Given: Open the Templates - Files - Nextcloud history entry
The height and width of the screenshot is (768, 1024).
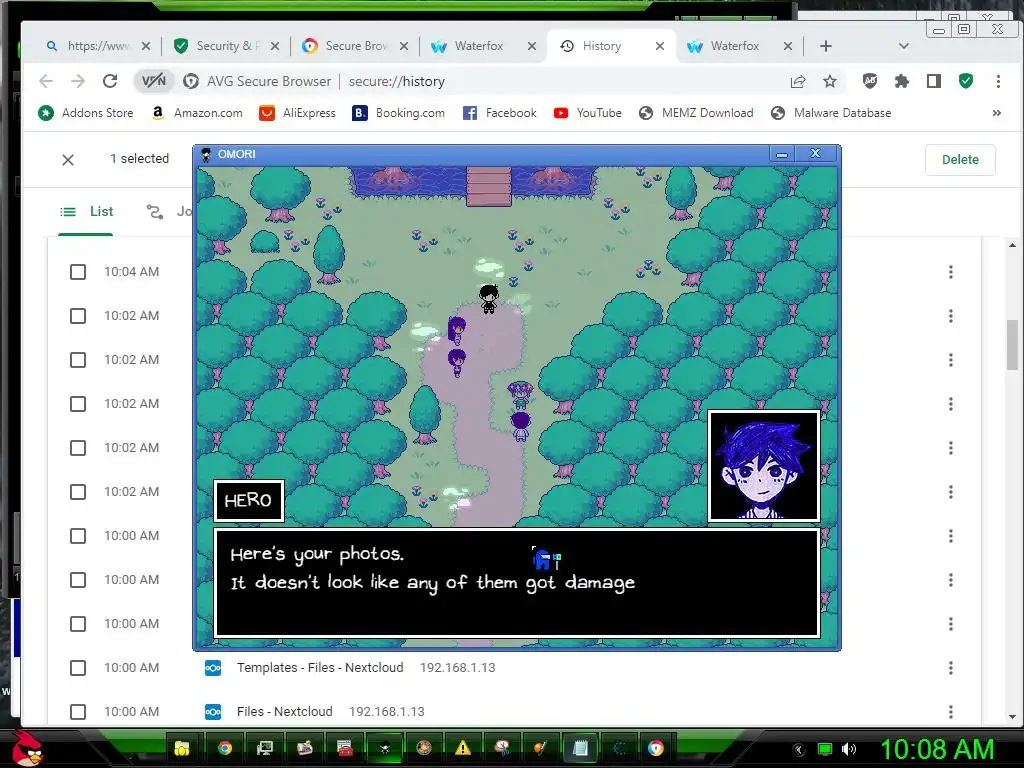Looking at the screenshot, I should tap(320, 667).
